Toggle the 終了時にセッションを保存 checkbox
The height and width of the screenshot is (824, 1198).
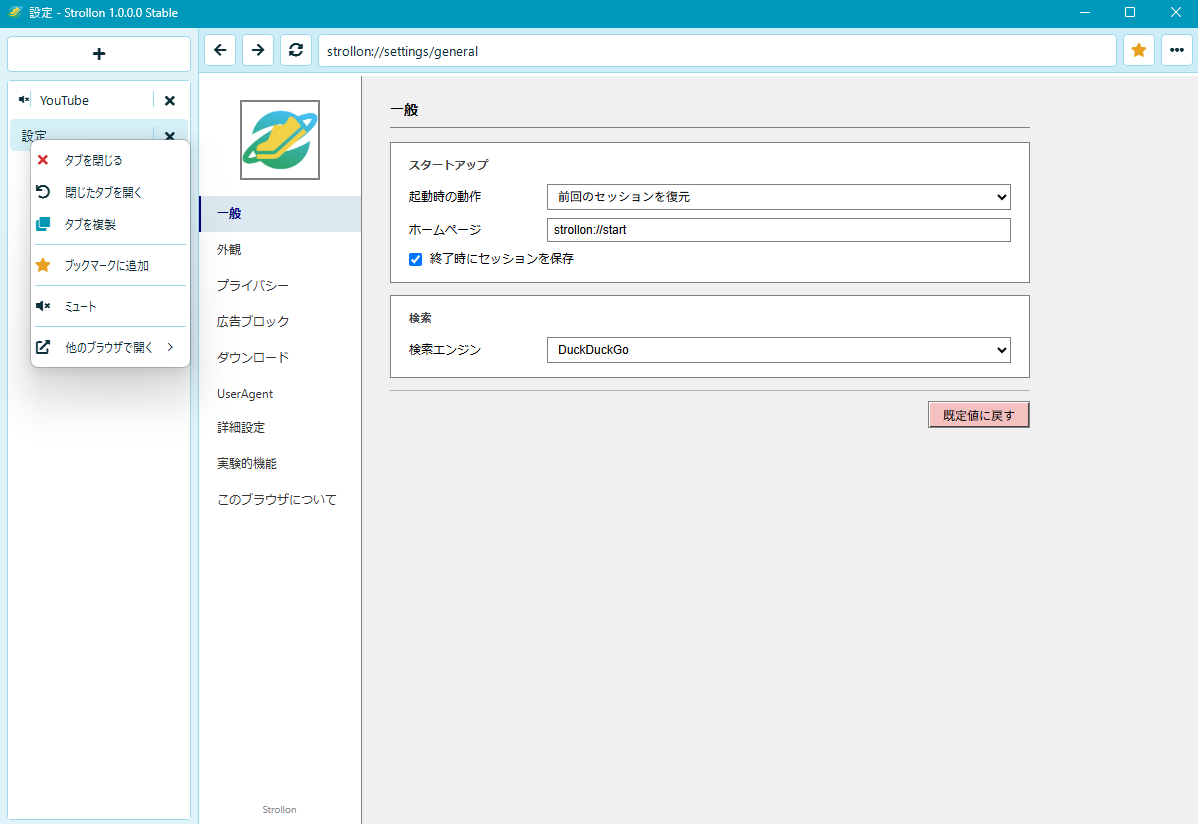(416, 259)
